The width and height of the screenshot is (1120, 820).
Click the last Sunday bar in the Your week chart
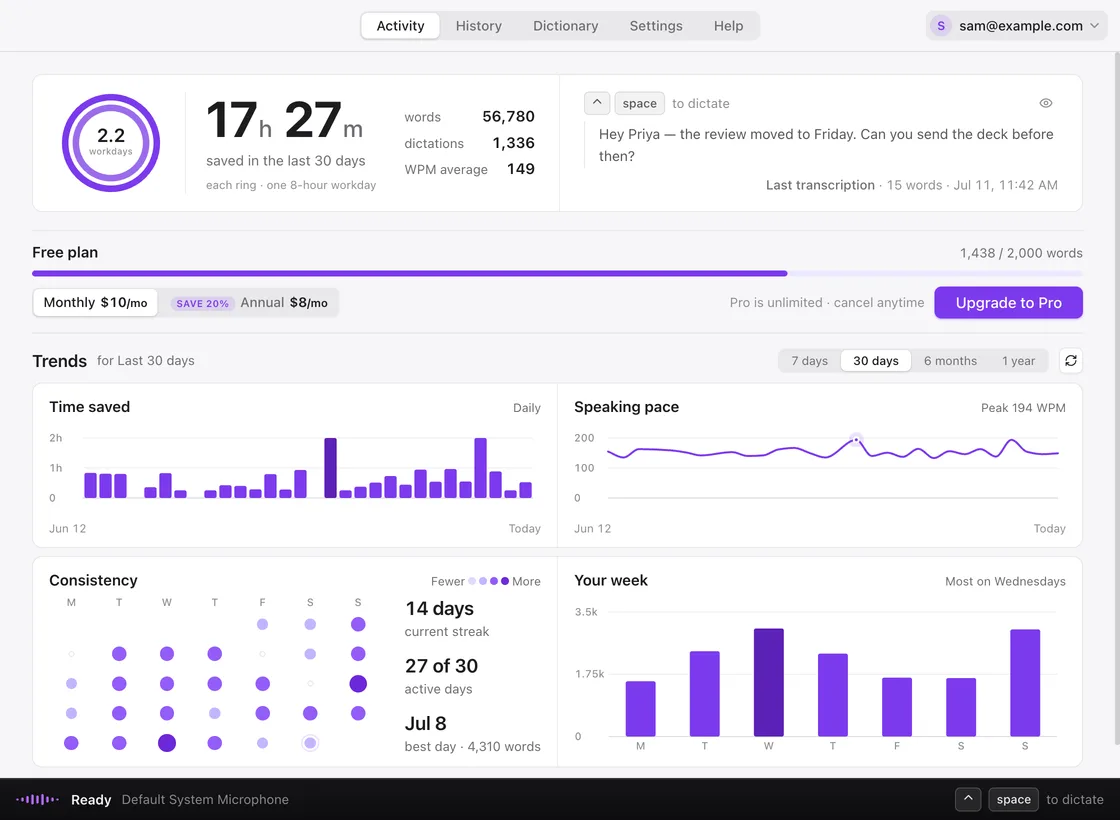click(1025, 683)
